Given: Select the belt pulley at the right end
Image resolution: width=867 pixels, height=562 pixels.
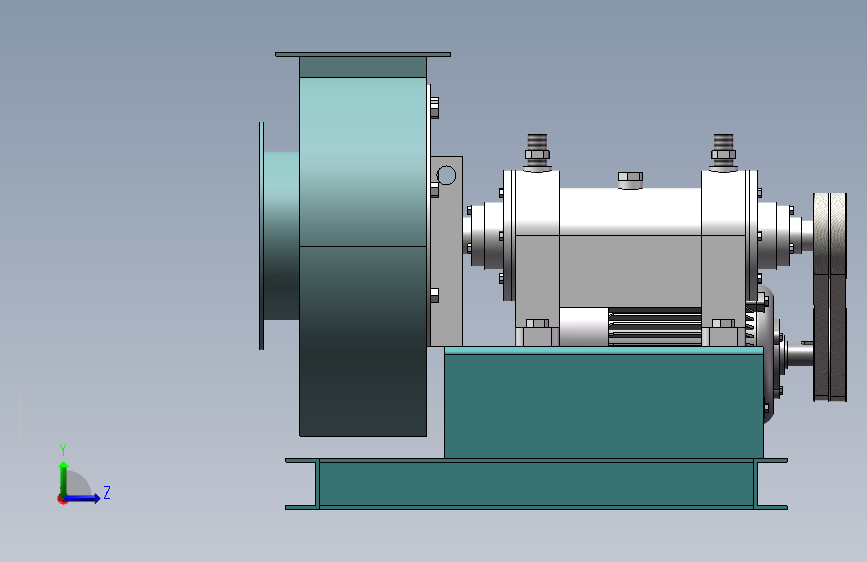Looking at the screenshot, I should 830,297.
